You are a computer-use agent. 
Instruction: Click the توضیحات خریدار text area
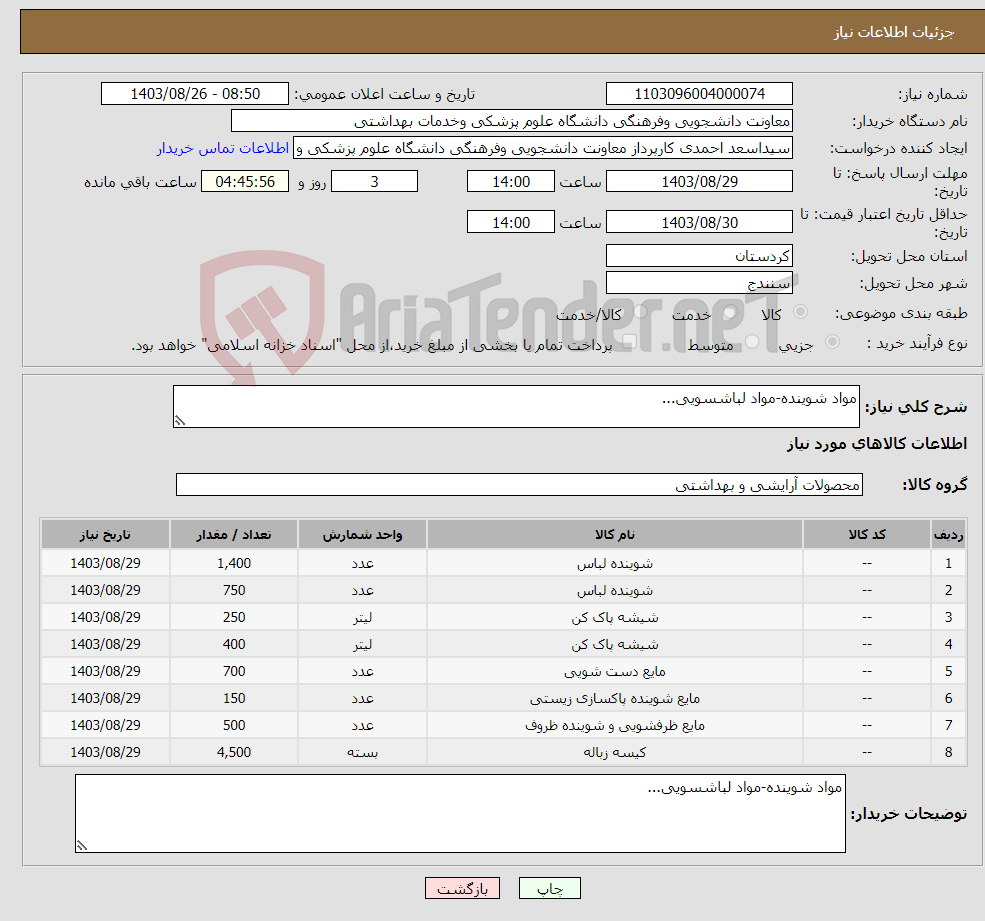pyautogui.click(x=460, y=814)
